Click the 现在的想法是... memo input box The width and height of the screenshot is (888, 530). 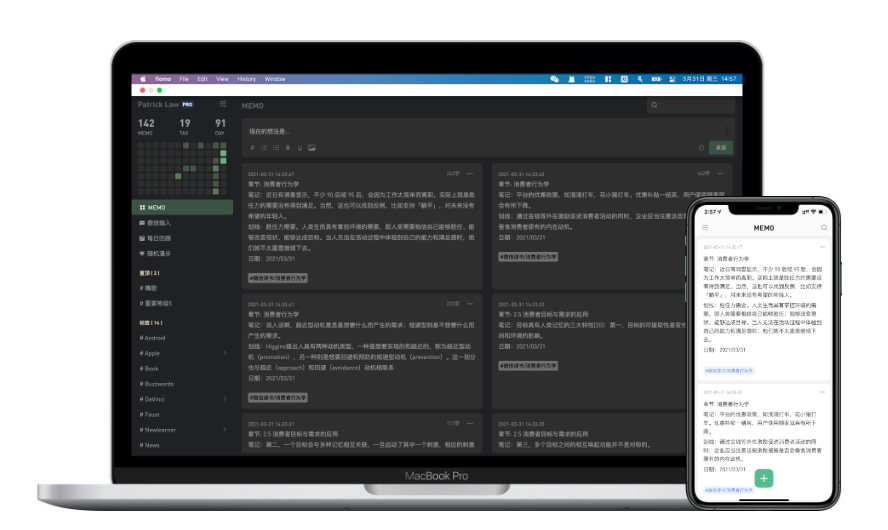pyautogui.click(x=487, y=131)
